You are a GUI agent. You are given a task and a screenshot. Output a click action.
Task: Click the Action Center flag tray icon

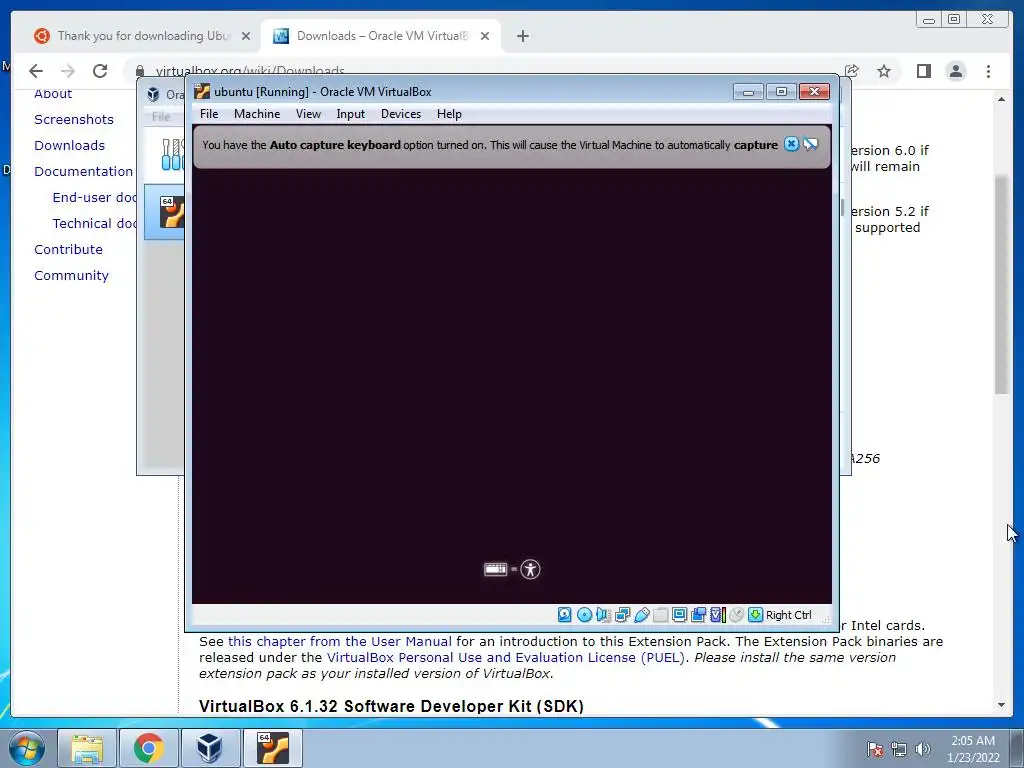coord(874,749)
